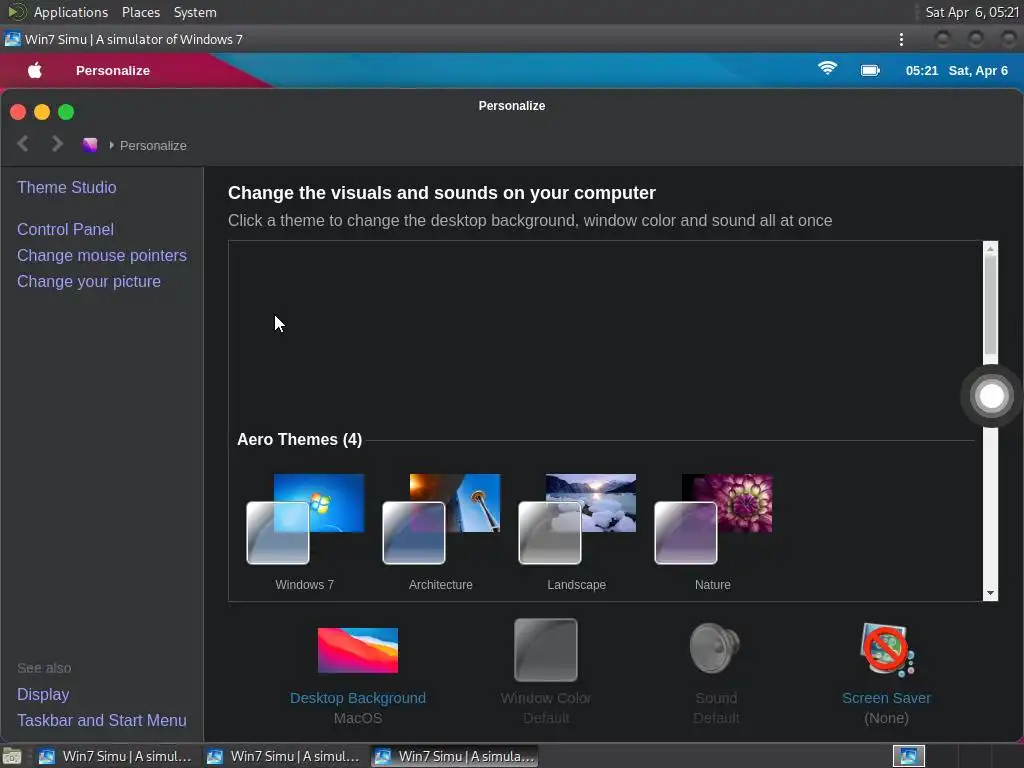This screenshot has width=1024, height=768.
Task: Go forward with the right arrow
Action: [x=57, y=144]
